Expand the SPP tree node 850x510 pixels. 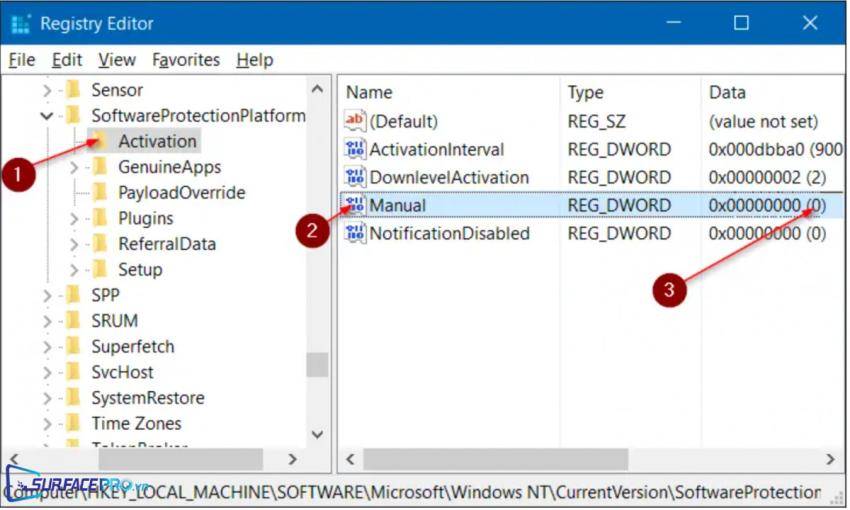[47, 295]
